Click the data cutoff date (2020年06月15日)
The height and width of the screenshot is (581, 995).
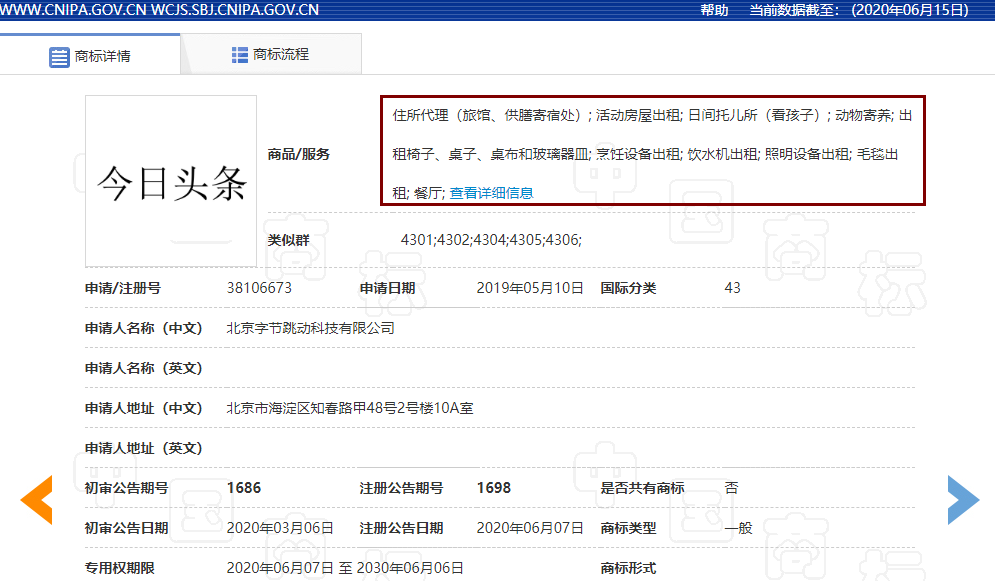[910, 10]
